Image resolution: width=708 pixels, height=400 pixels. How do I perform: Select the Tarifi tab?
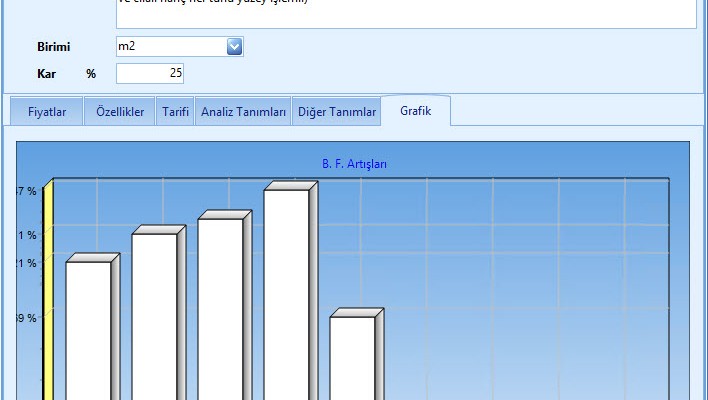pyautogui.click(x=175, y=112)
